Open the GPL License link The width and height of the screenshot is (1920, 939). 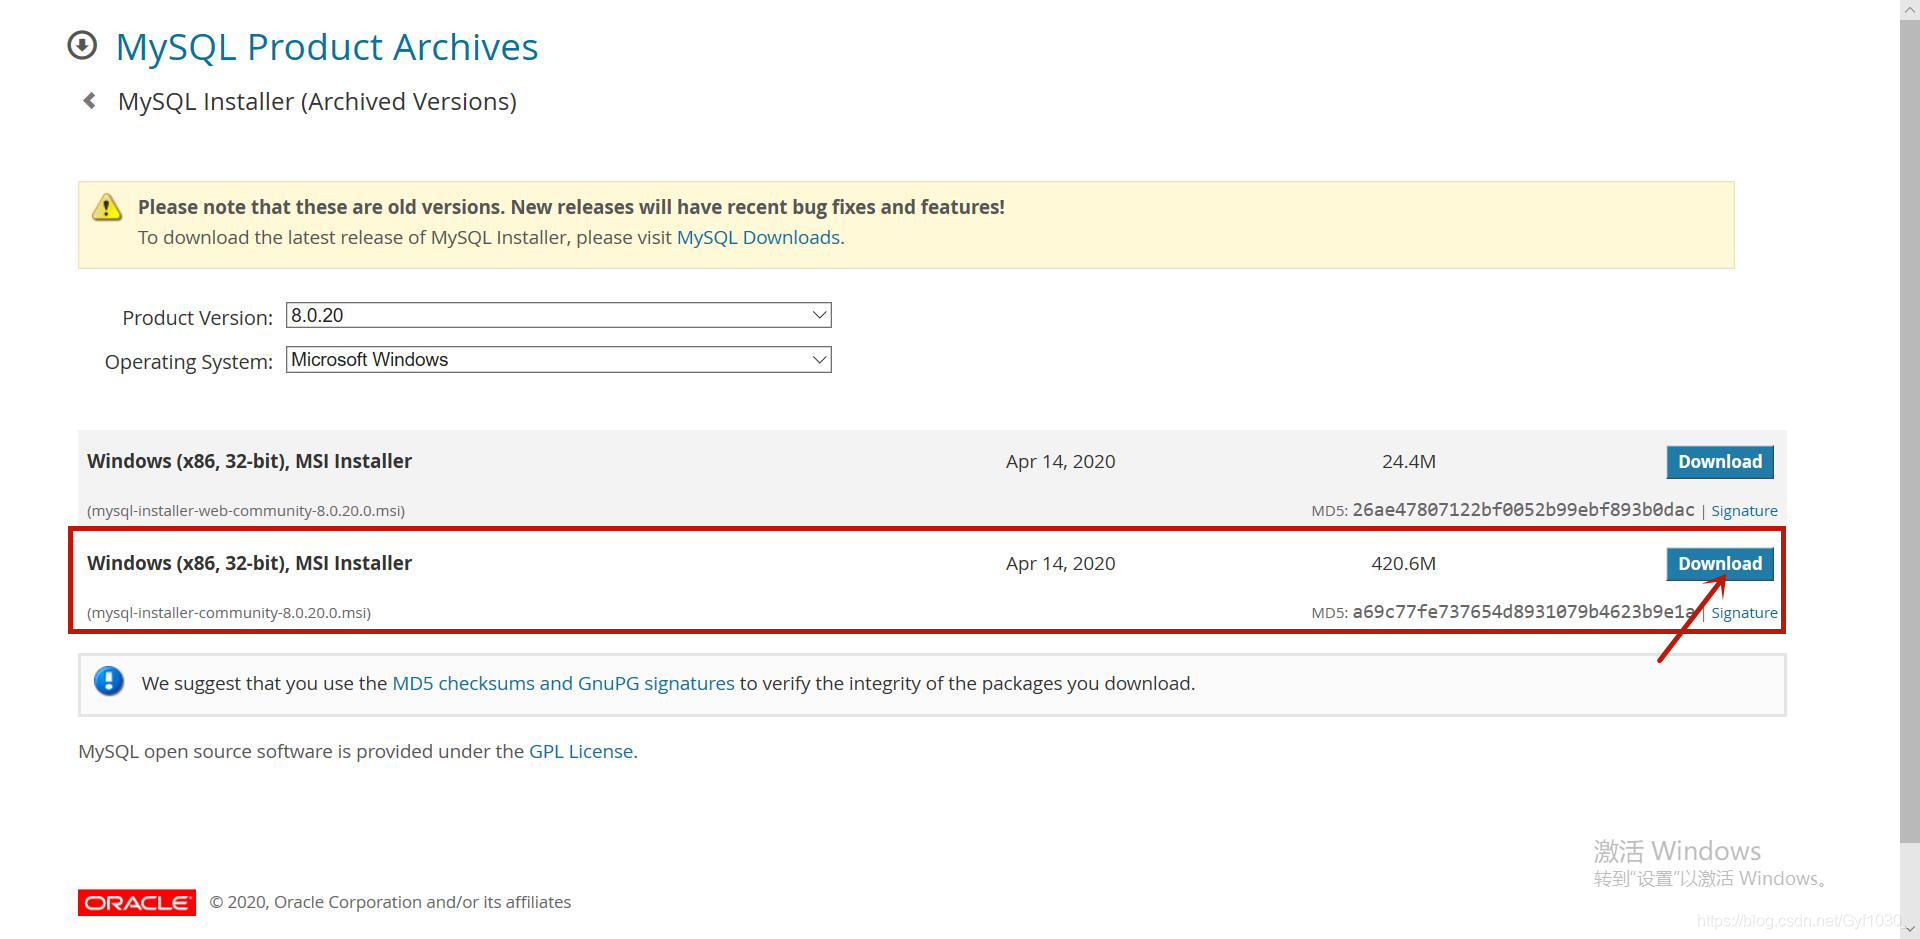tap(581, 752)
